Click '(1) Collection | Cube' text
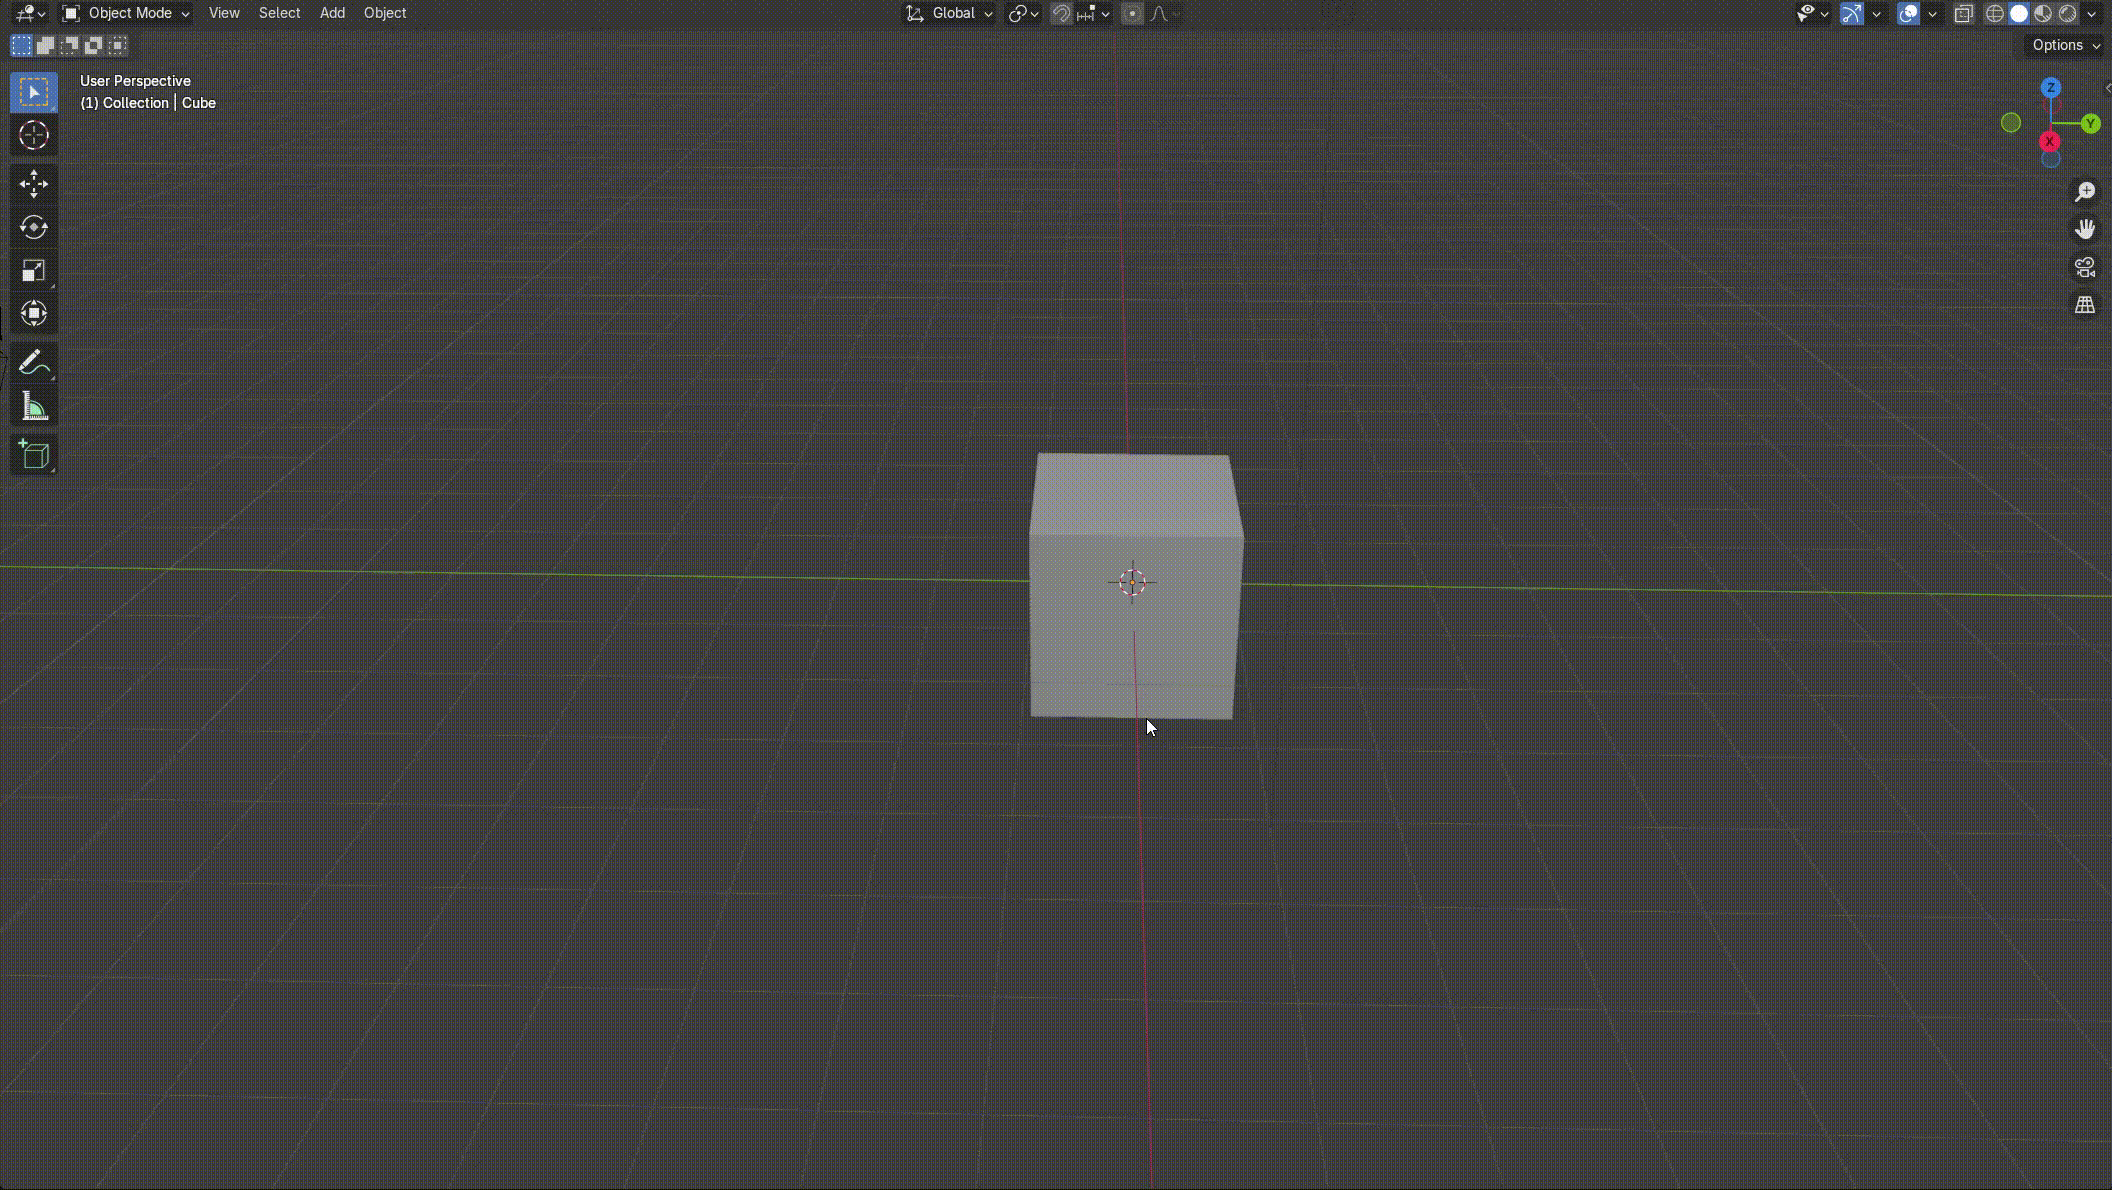This screenshot has height=1190, width=2112. (148, 103)
